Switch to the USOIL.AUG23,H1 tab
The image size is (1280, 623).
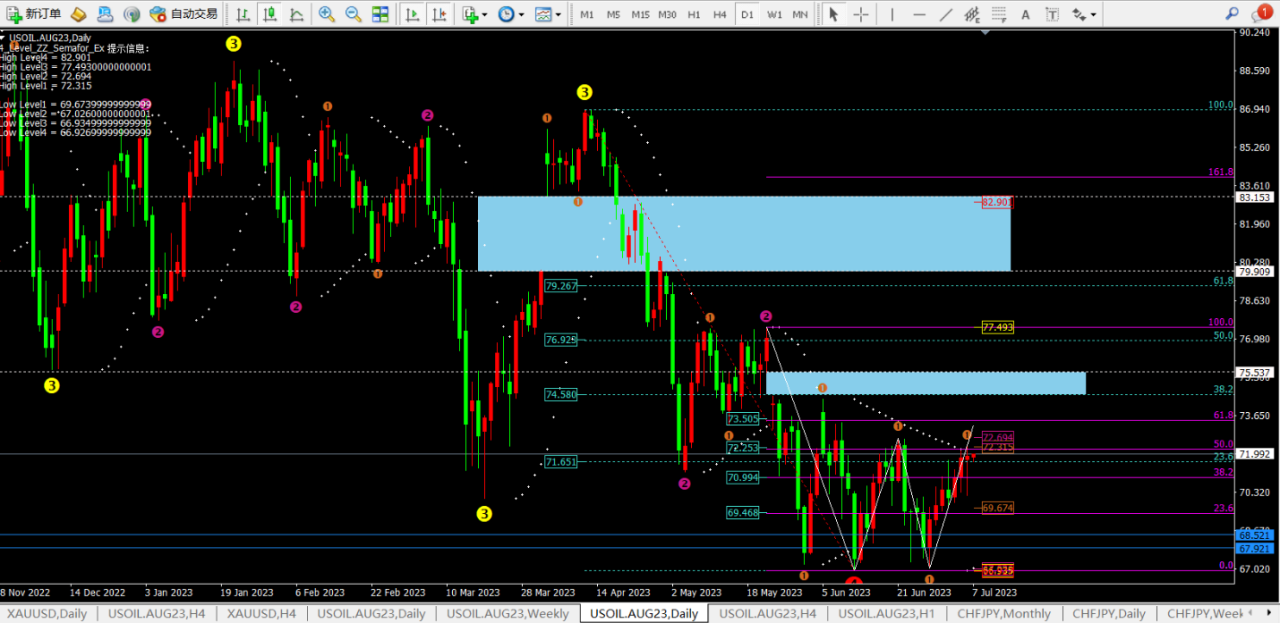click(886, 613)
